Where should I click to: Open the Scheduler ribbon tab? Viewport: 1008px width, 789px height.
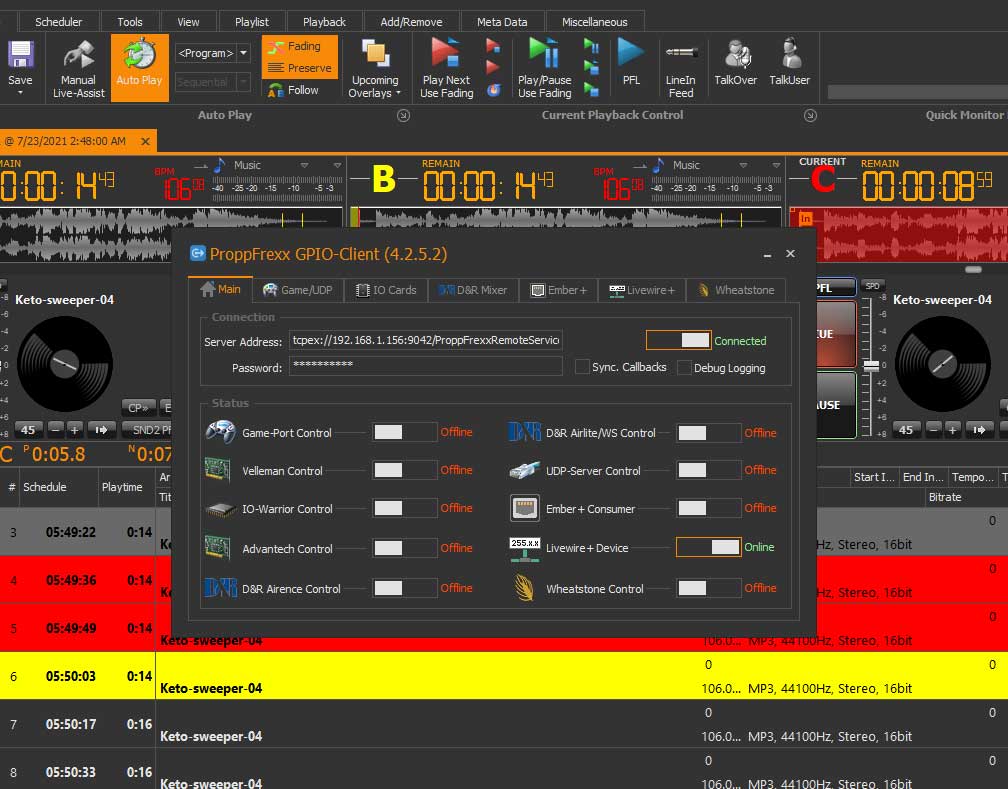(58, 21)
